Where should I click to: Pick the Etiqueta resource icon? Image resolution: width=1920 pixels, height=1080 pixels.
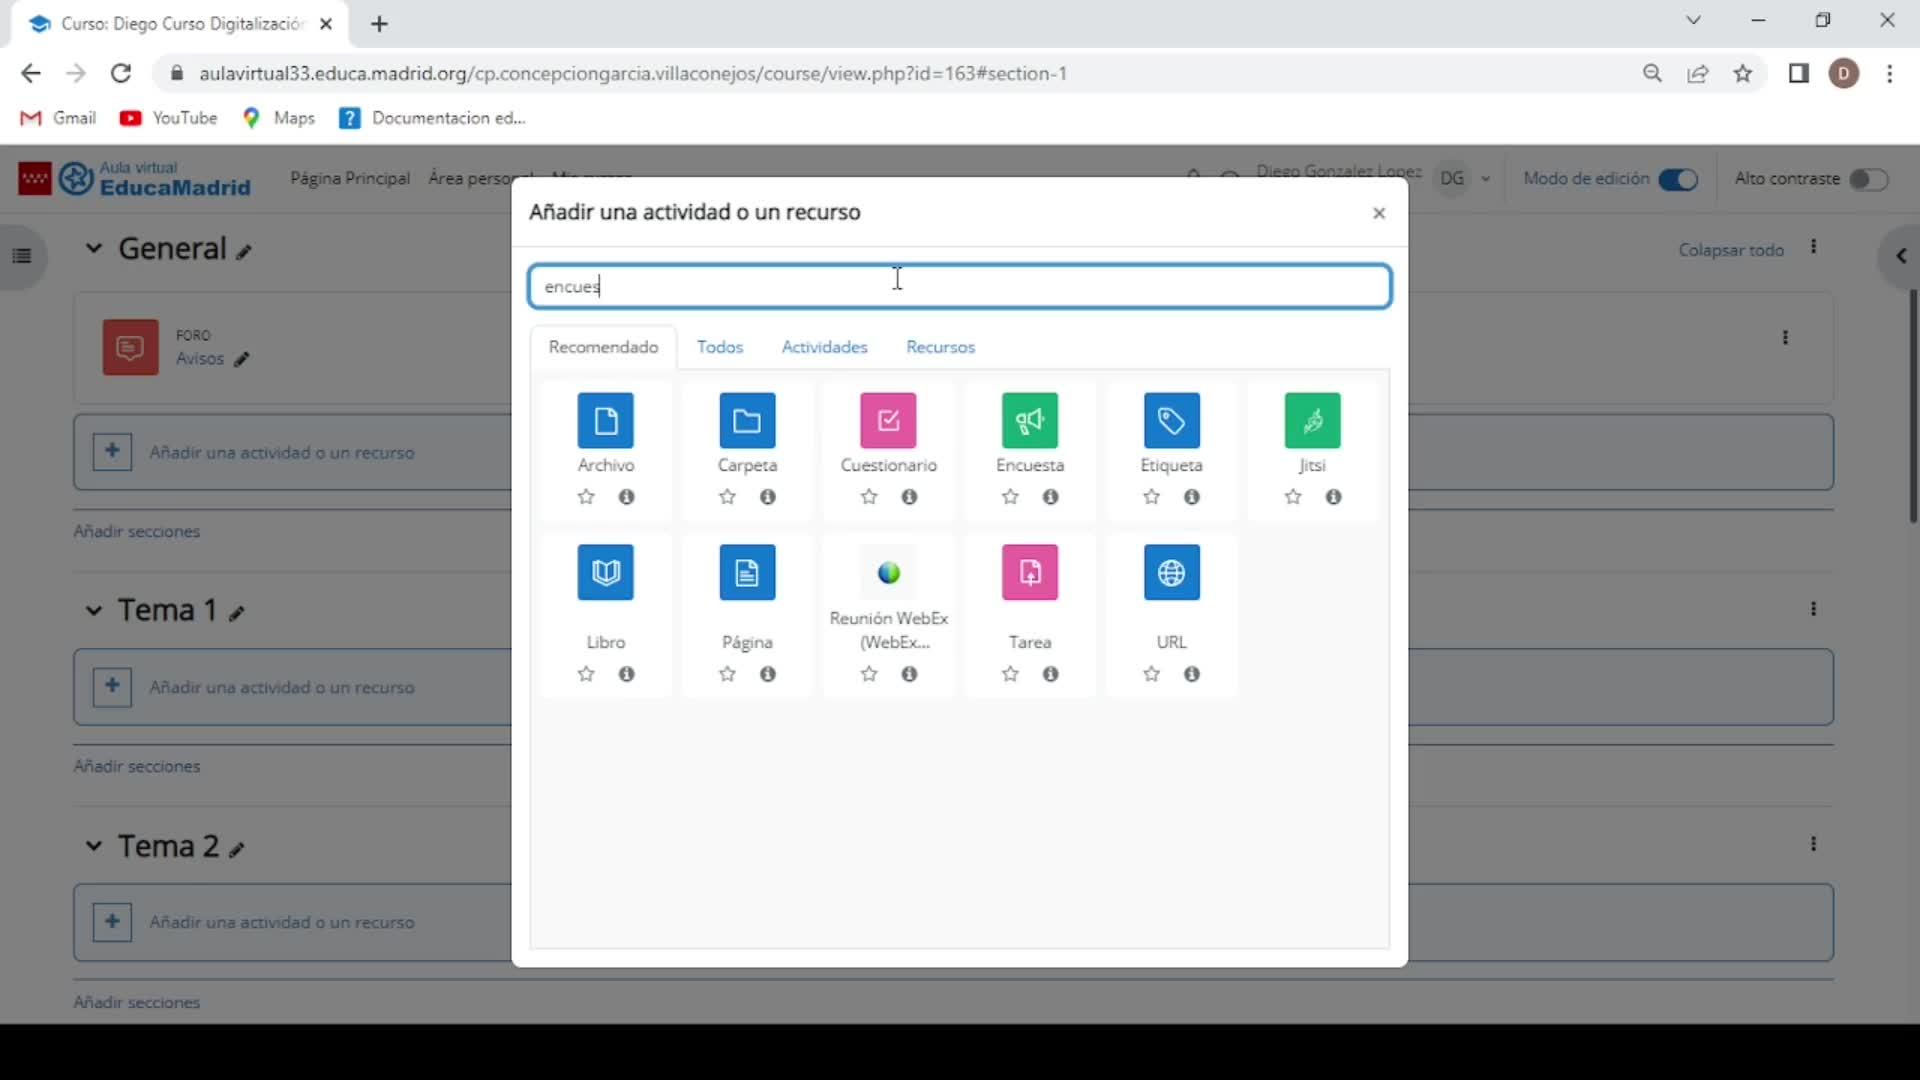coord(1171,421)
